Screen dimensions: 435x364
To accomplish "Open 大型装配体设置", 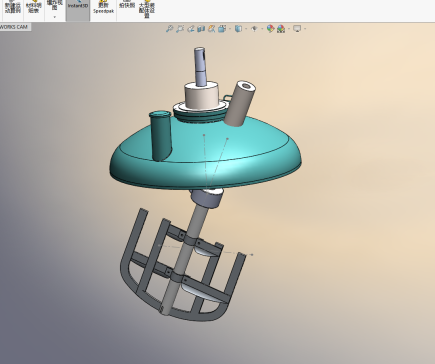I will click(x=147, y=8).
